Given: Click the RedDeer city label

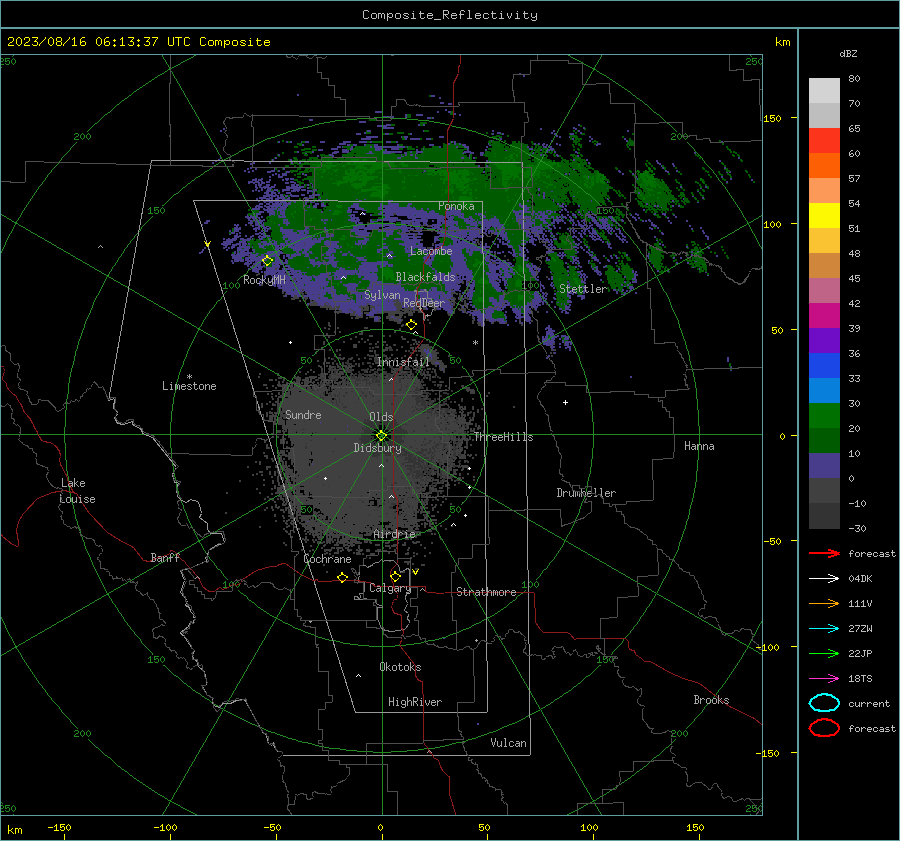Looking at the screenshot, I should 424,303.
